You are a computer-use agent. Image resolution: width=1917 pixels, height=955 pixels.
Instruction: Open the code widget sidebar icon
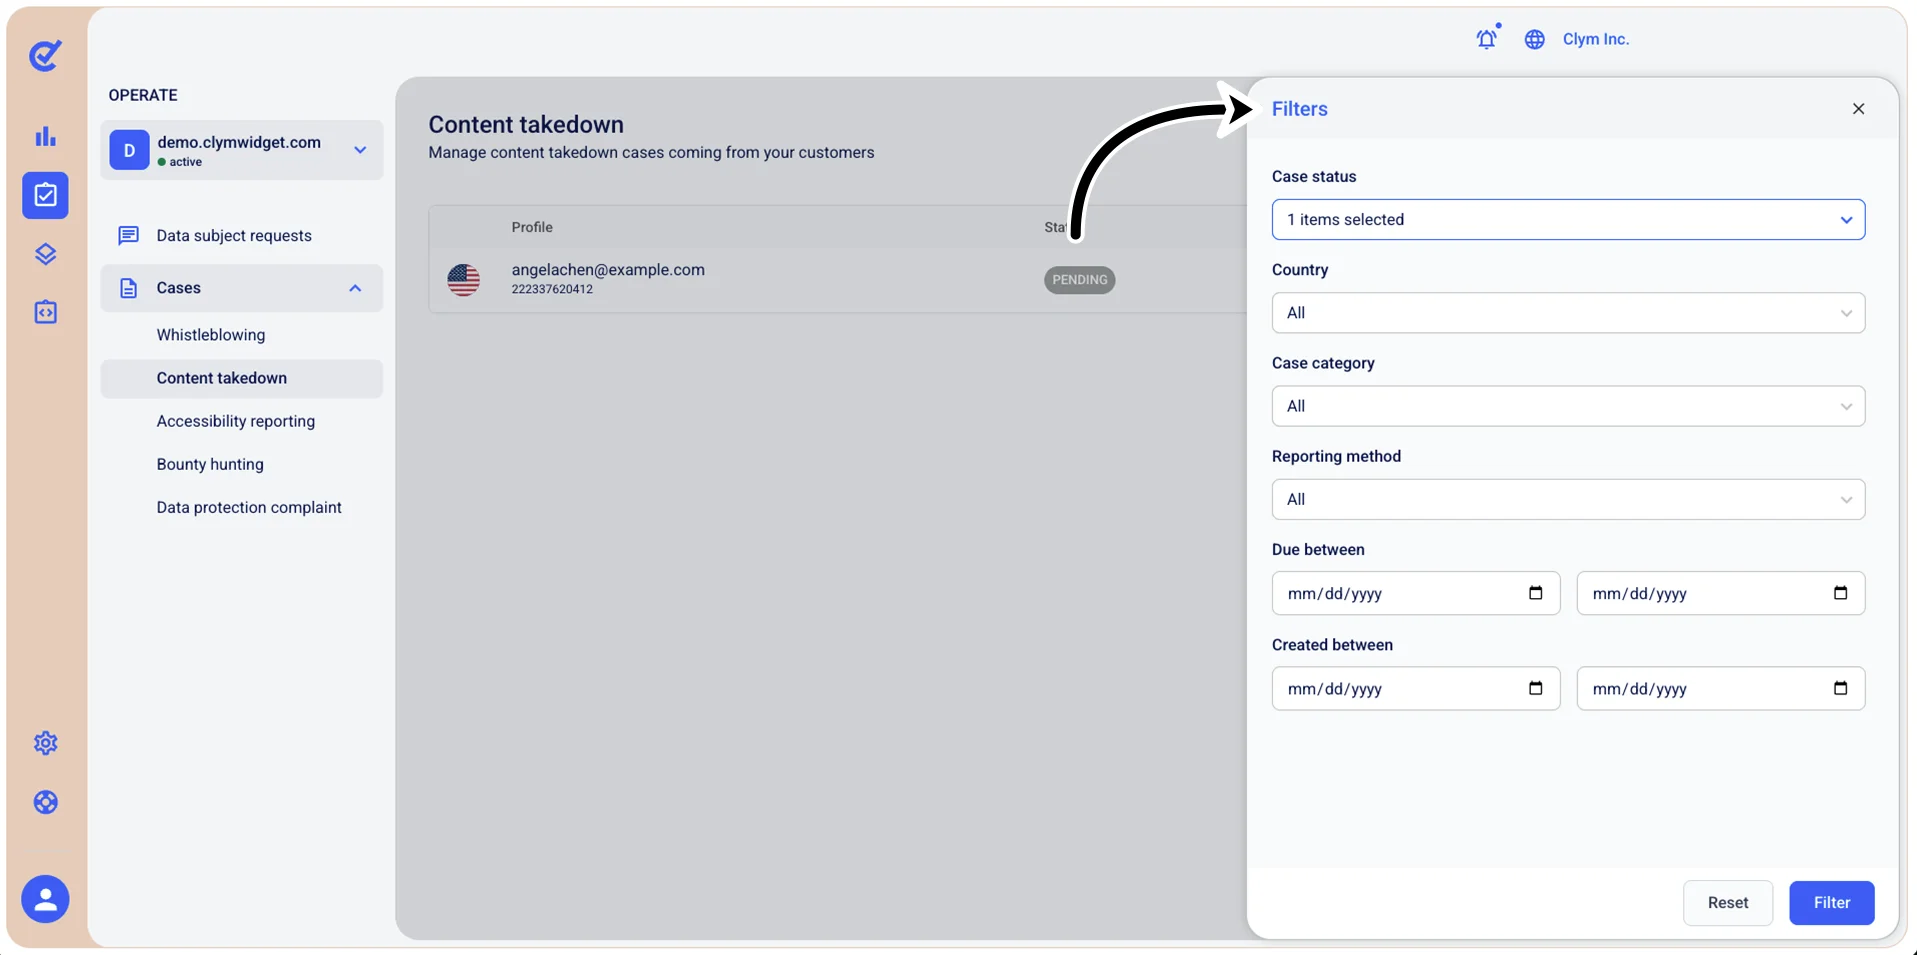pyautogui.click(x=45, y=312)
